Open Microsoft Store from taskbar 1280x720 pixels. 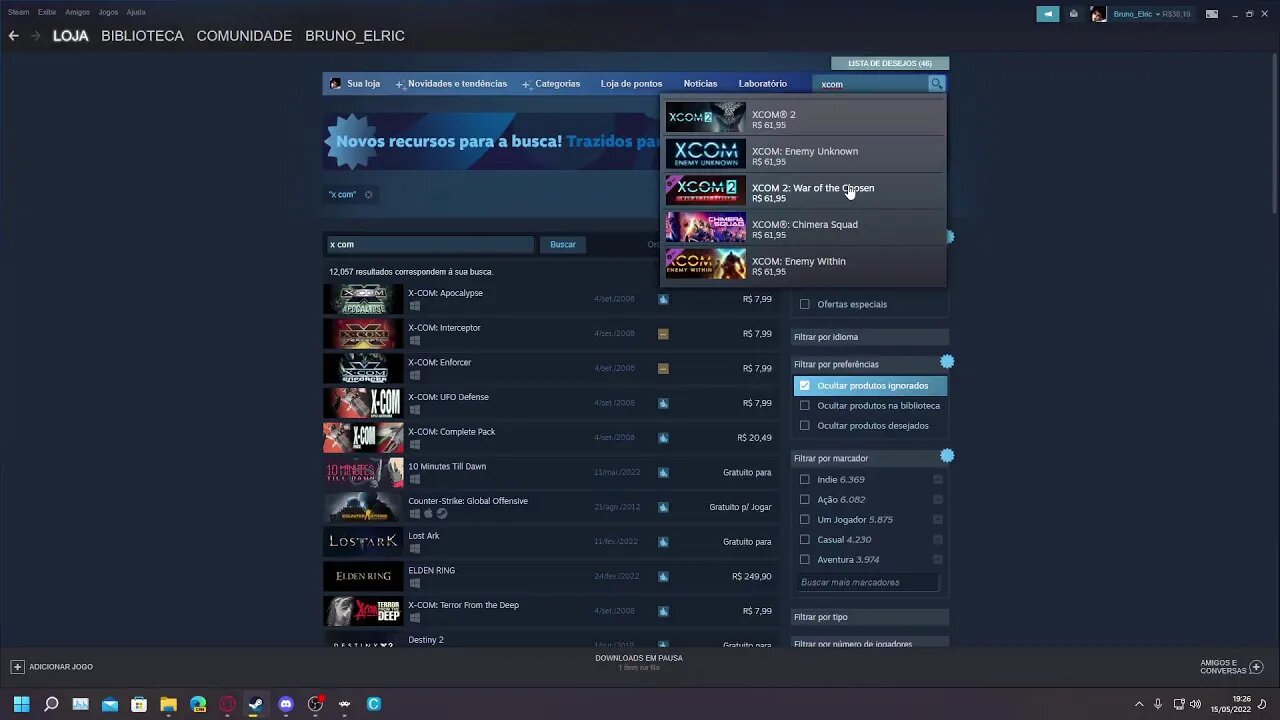tap(139, 704)
